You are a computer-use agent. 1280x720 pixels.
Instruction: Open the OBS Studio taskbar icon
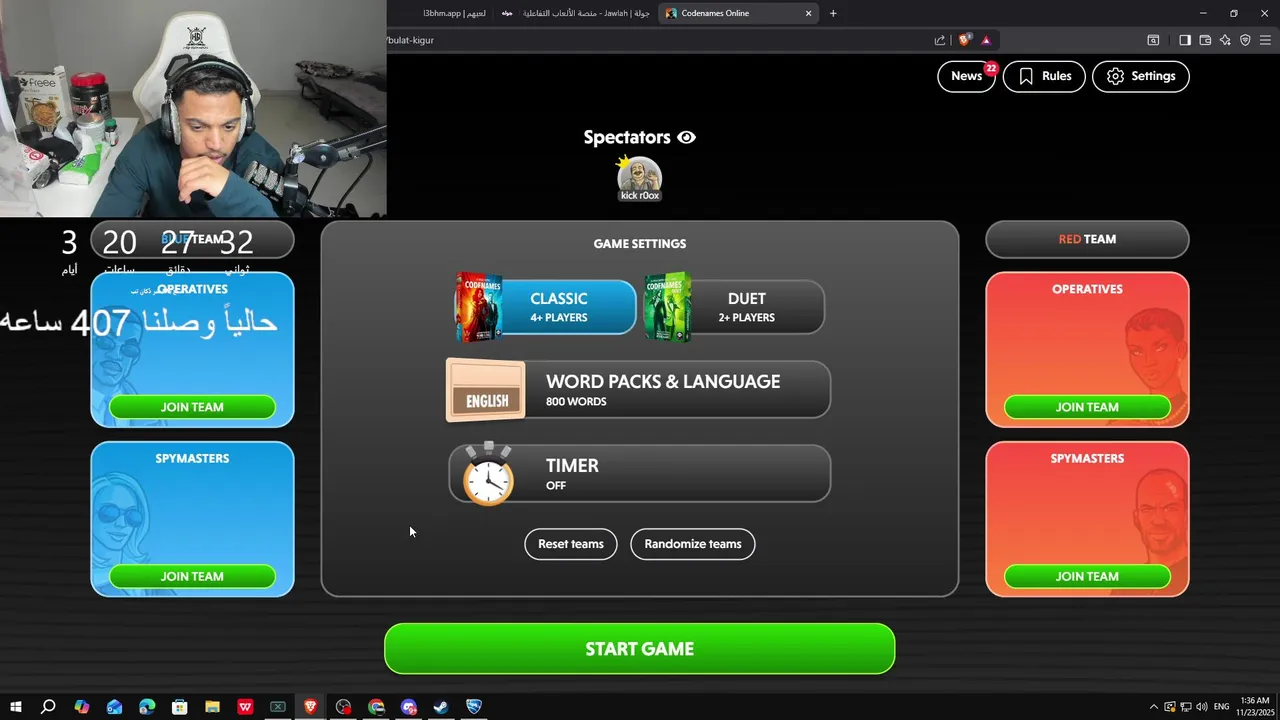point(344,707)
